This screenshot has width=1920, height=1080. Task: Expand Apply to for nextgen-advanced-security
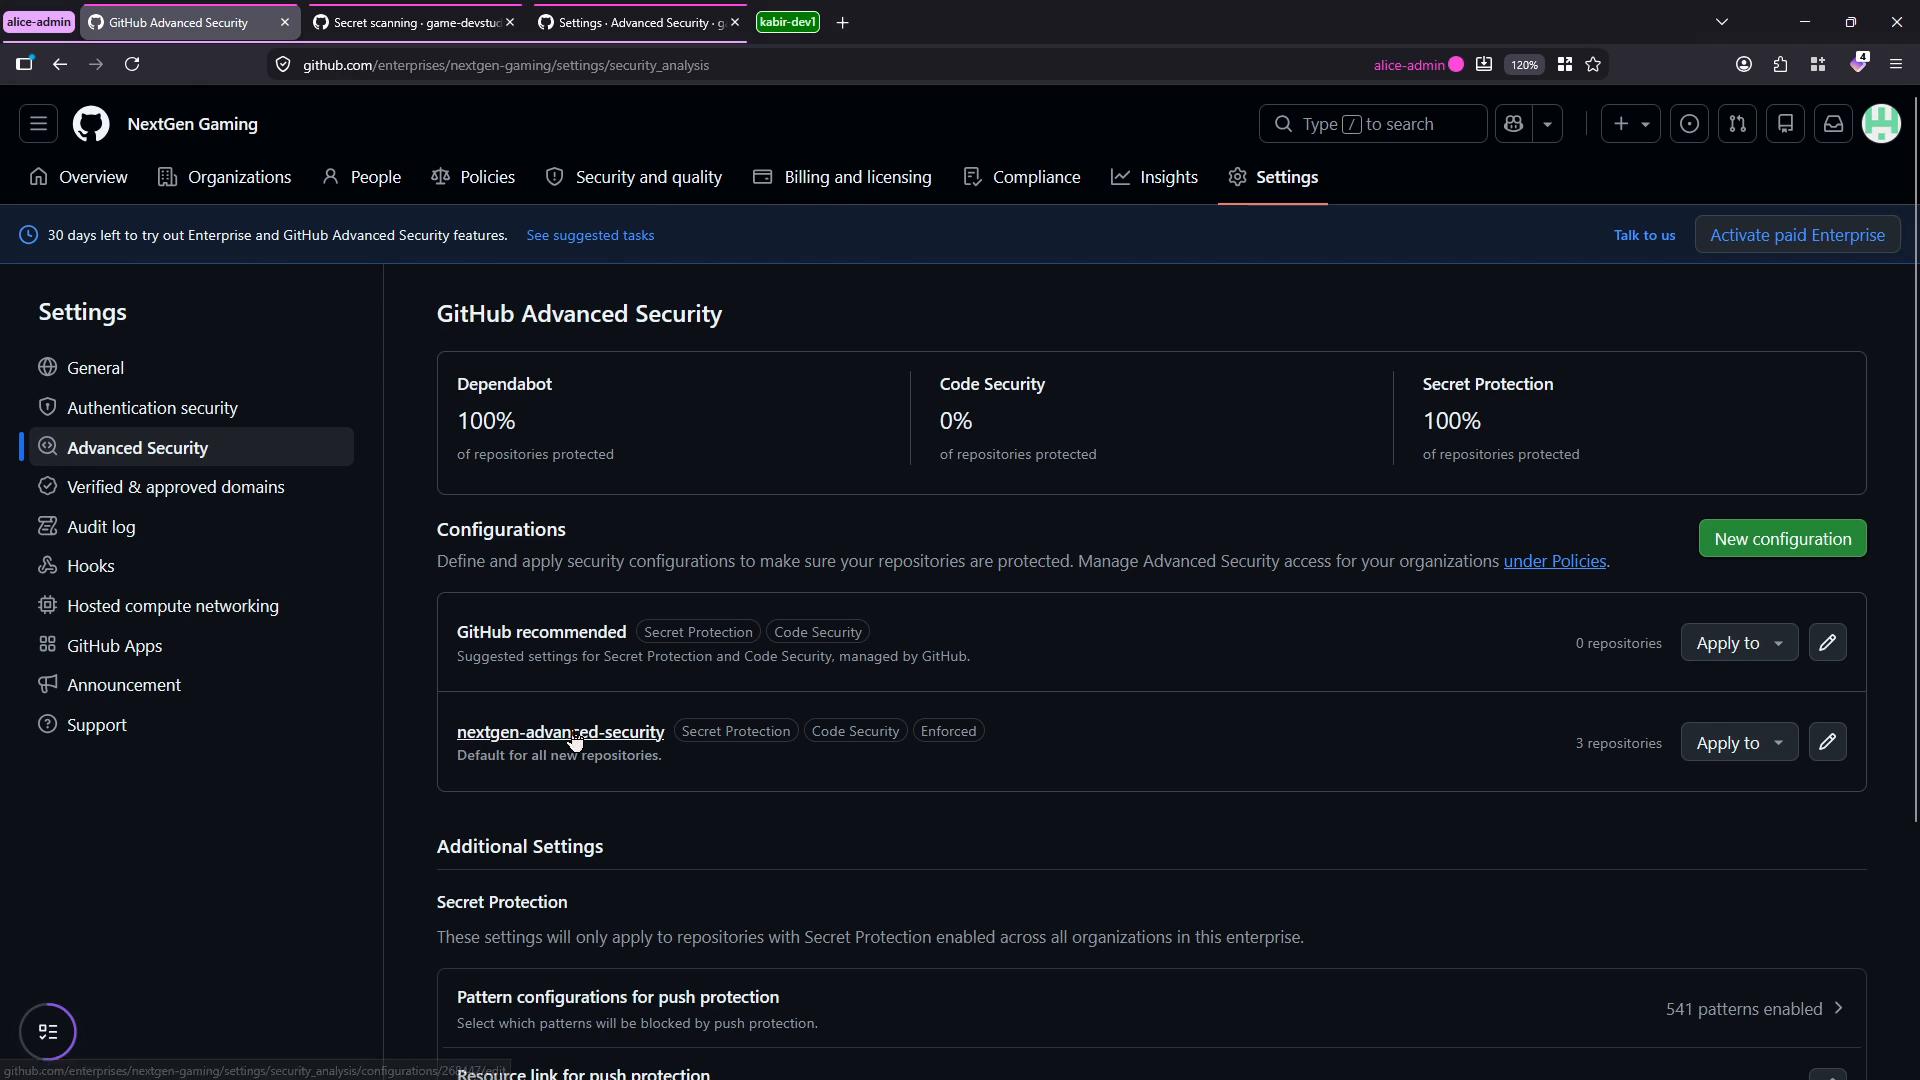coord(1739,742)
